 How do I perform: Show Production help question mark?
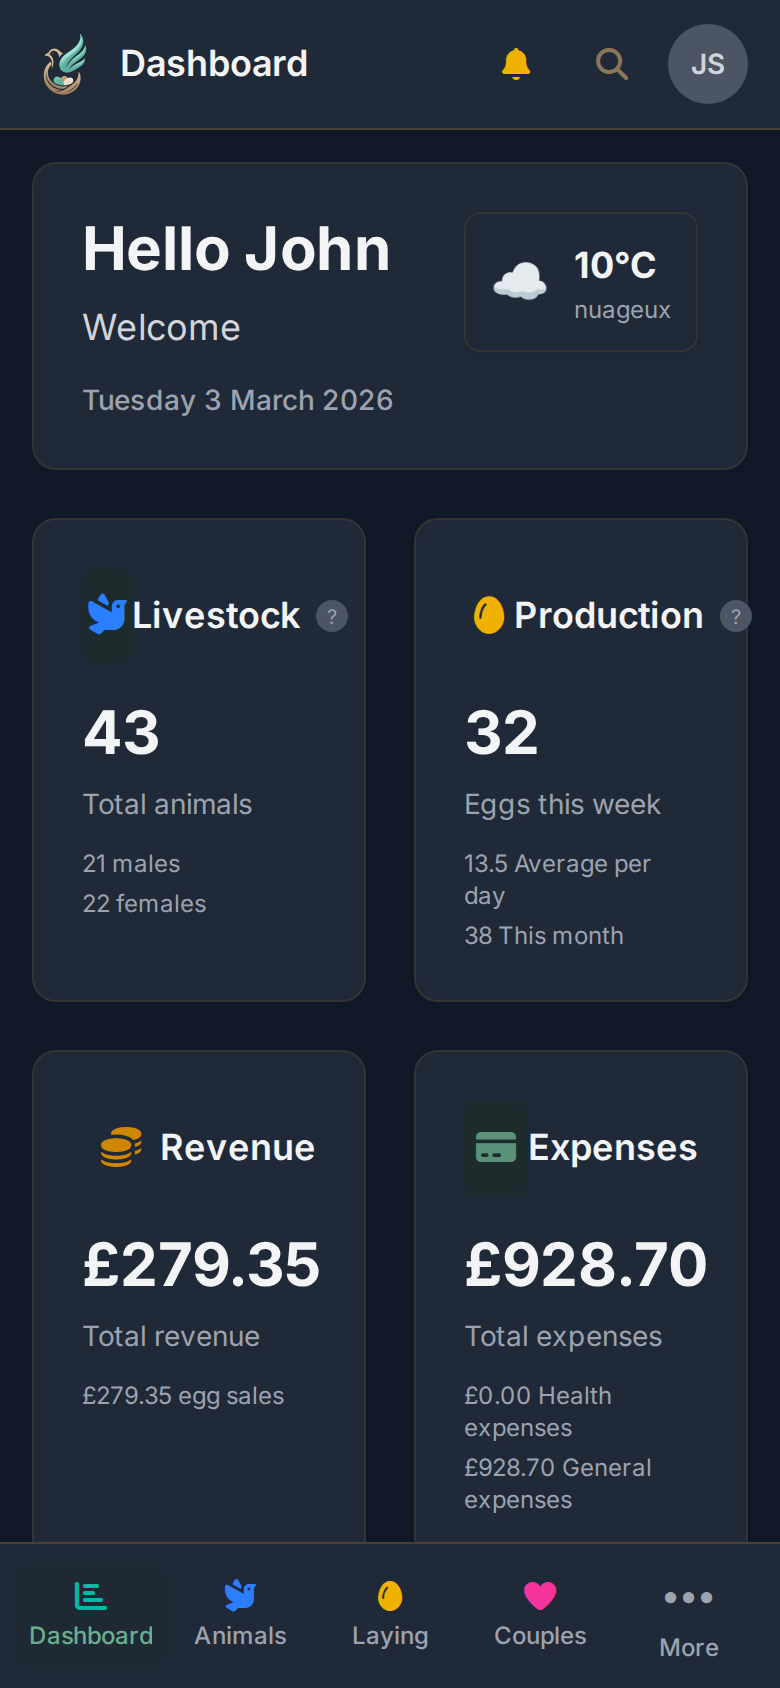[736, 616]
